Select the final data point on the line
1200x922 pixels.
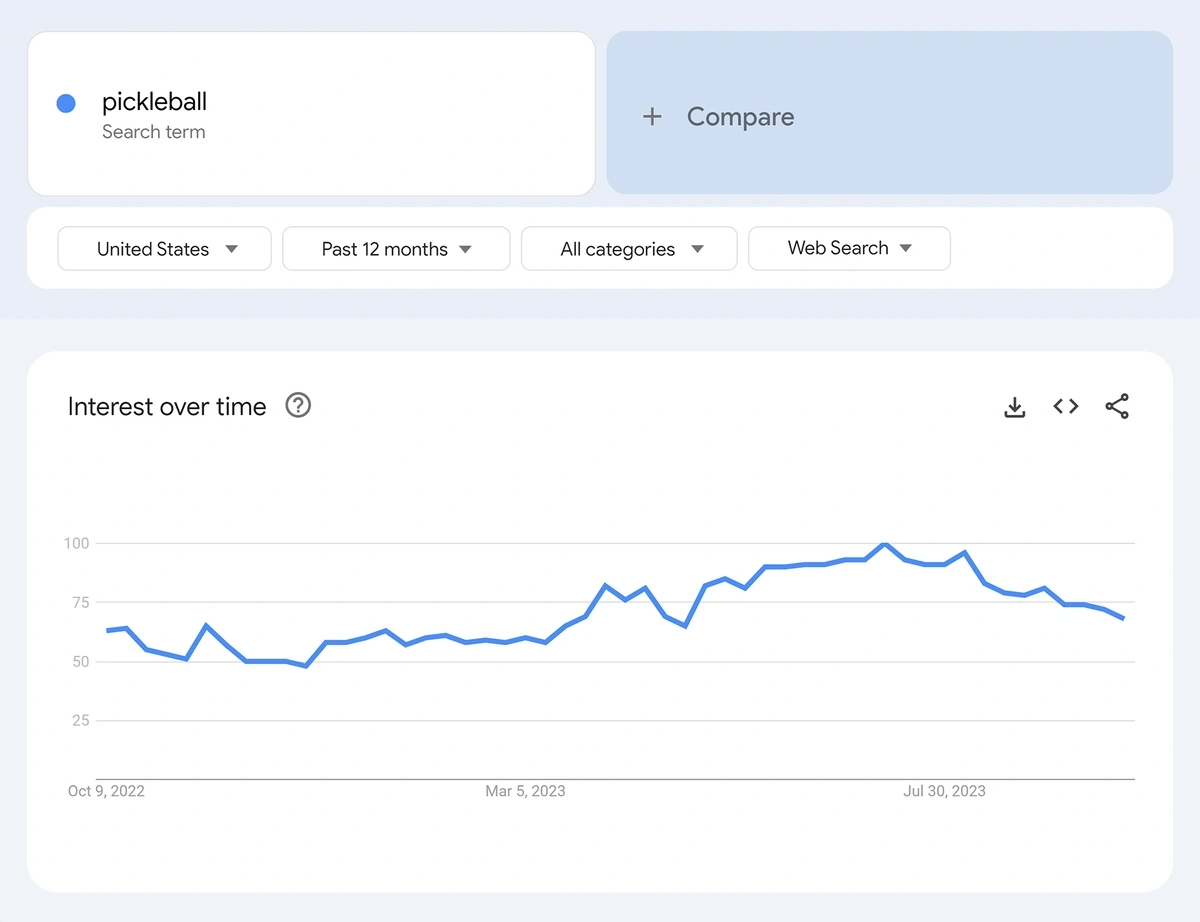(x=1123, y=618)
